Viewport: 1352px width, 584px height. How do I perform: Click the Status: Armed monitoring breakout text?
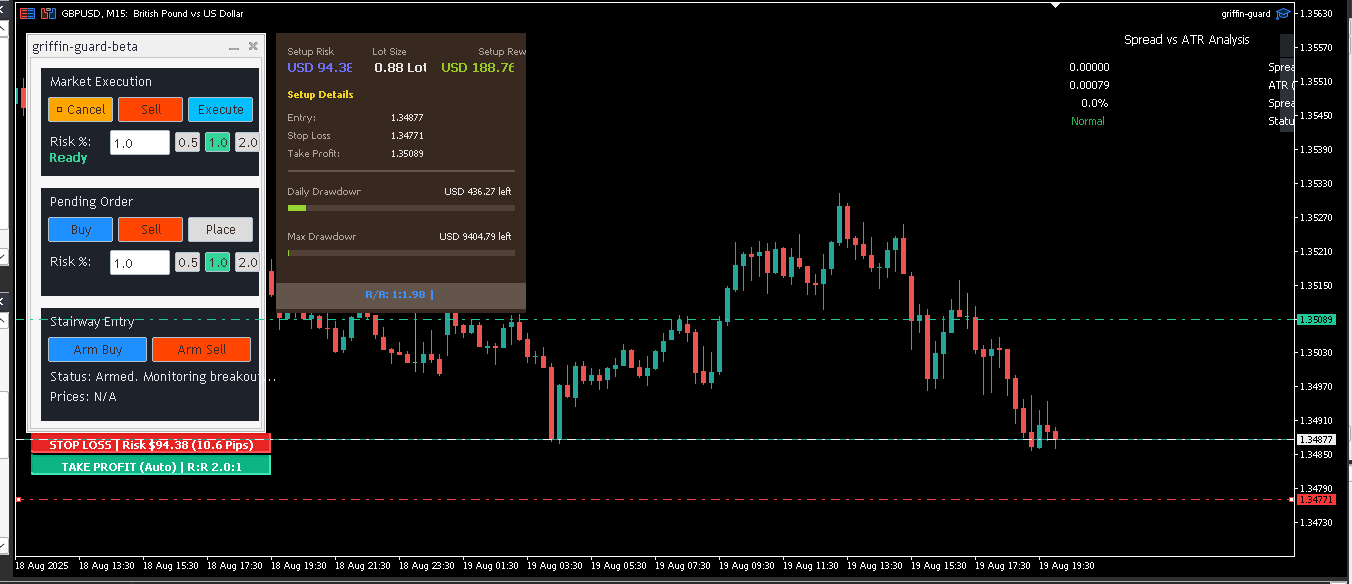163,377
